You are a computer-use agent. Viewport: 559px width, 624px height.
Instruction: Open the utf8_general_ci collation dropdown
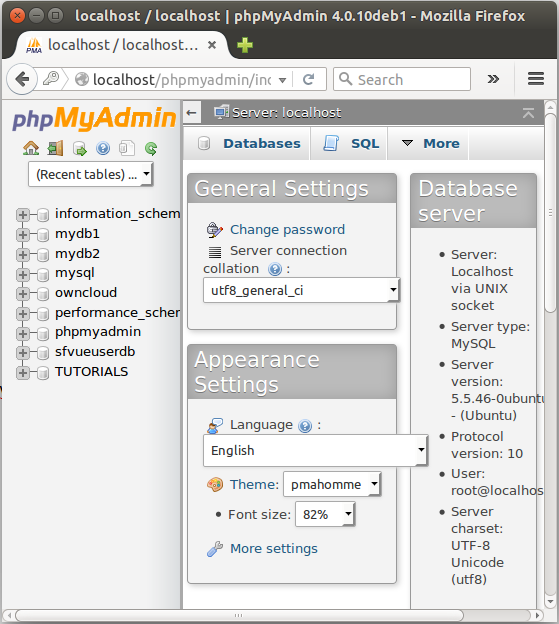[301, 290]
